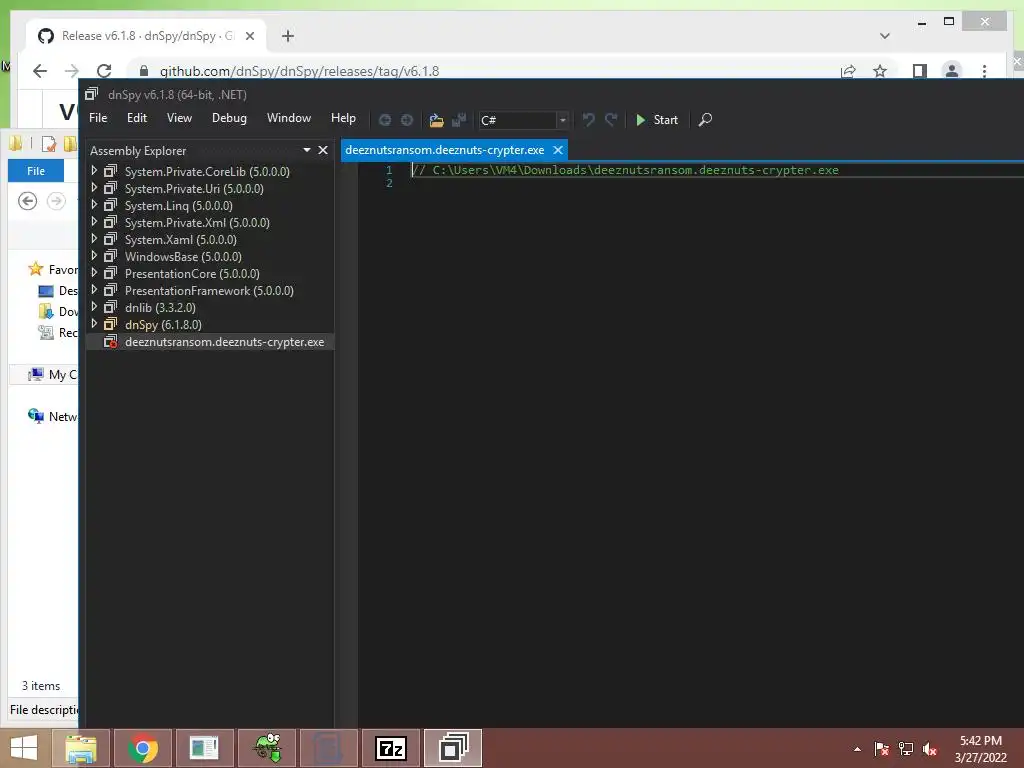Open the Debug menu in dnSpy
This screenshot has width=1024, height=768.
229,118
